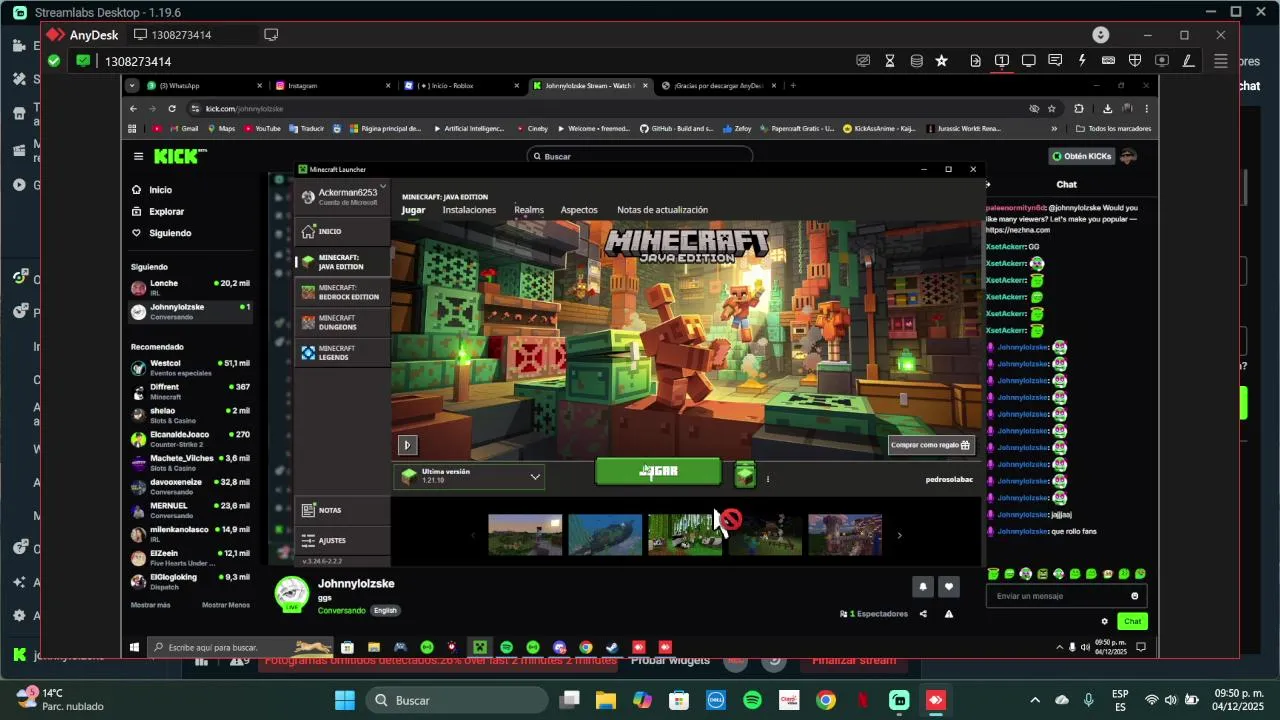Open the panda screenshot thumbnail
1280x720 pixels.
click(685, 535)
